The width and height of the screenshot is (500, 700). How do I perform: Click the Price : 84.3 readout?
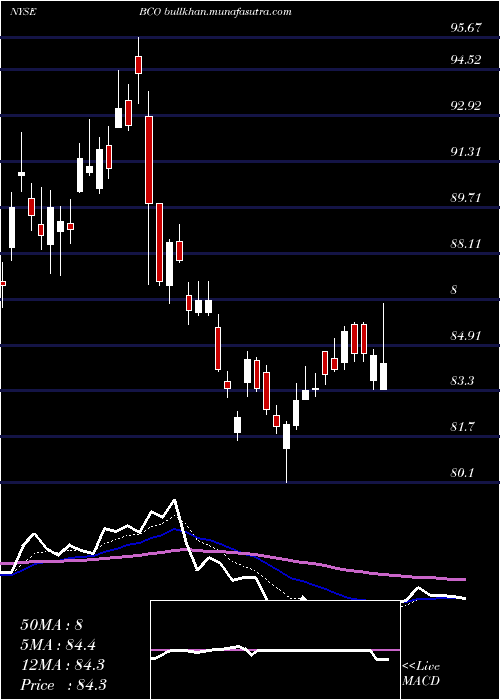63,685
